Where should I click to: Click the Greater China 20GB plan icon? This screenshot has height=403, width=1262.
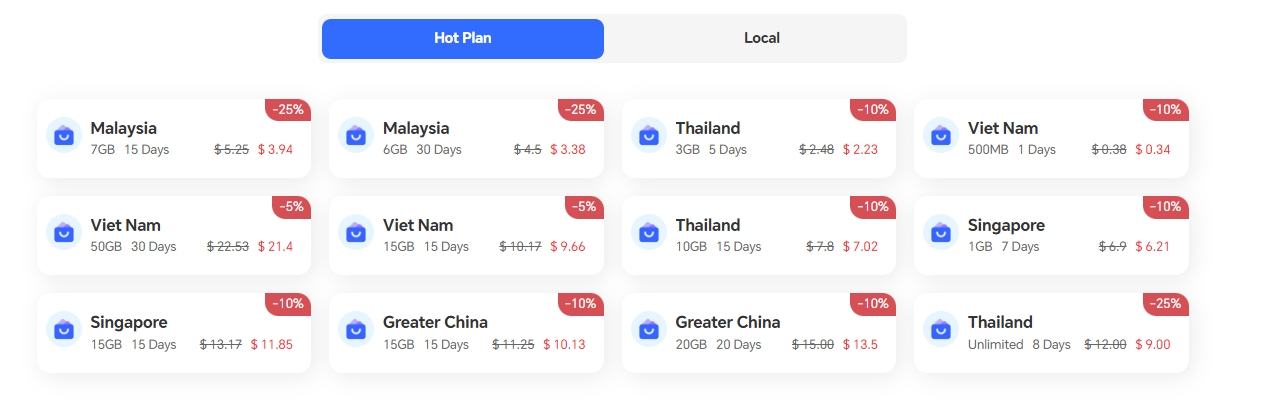(x=649, y=329)
